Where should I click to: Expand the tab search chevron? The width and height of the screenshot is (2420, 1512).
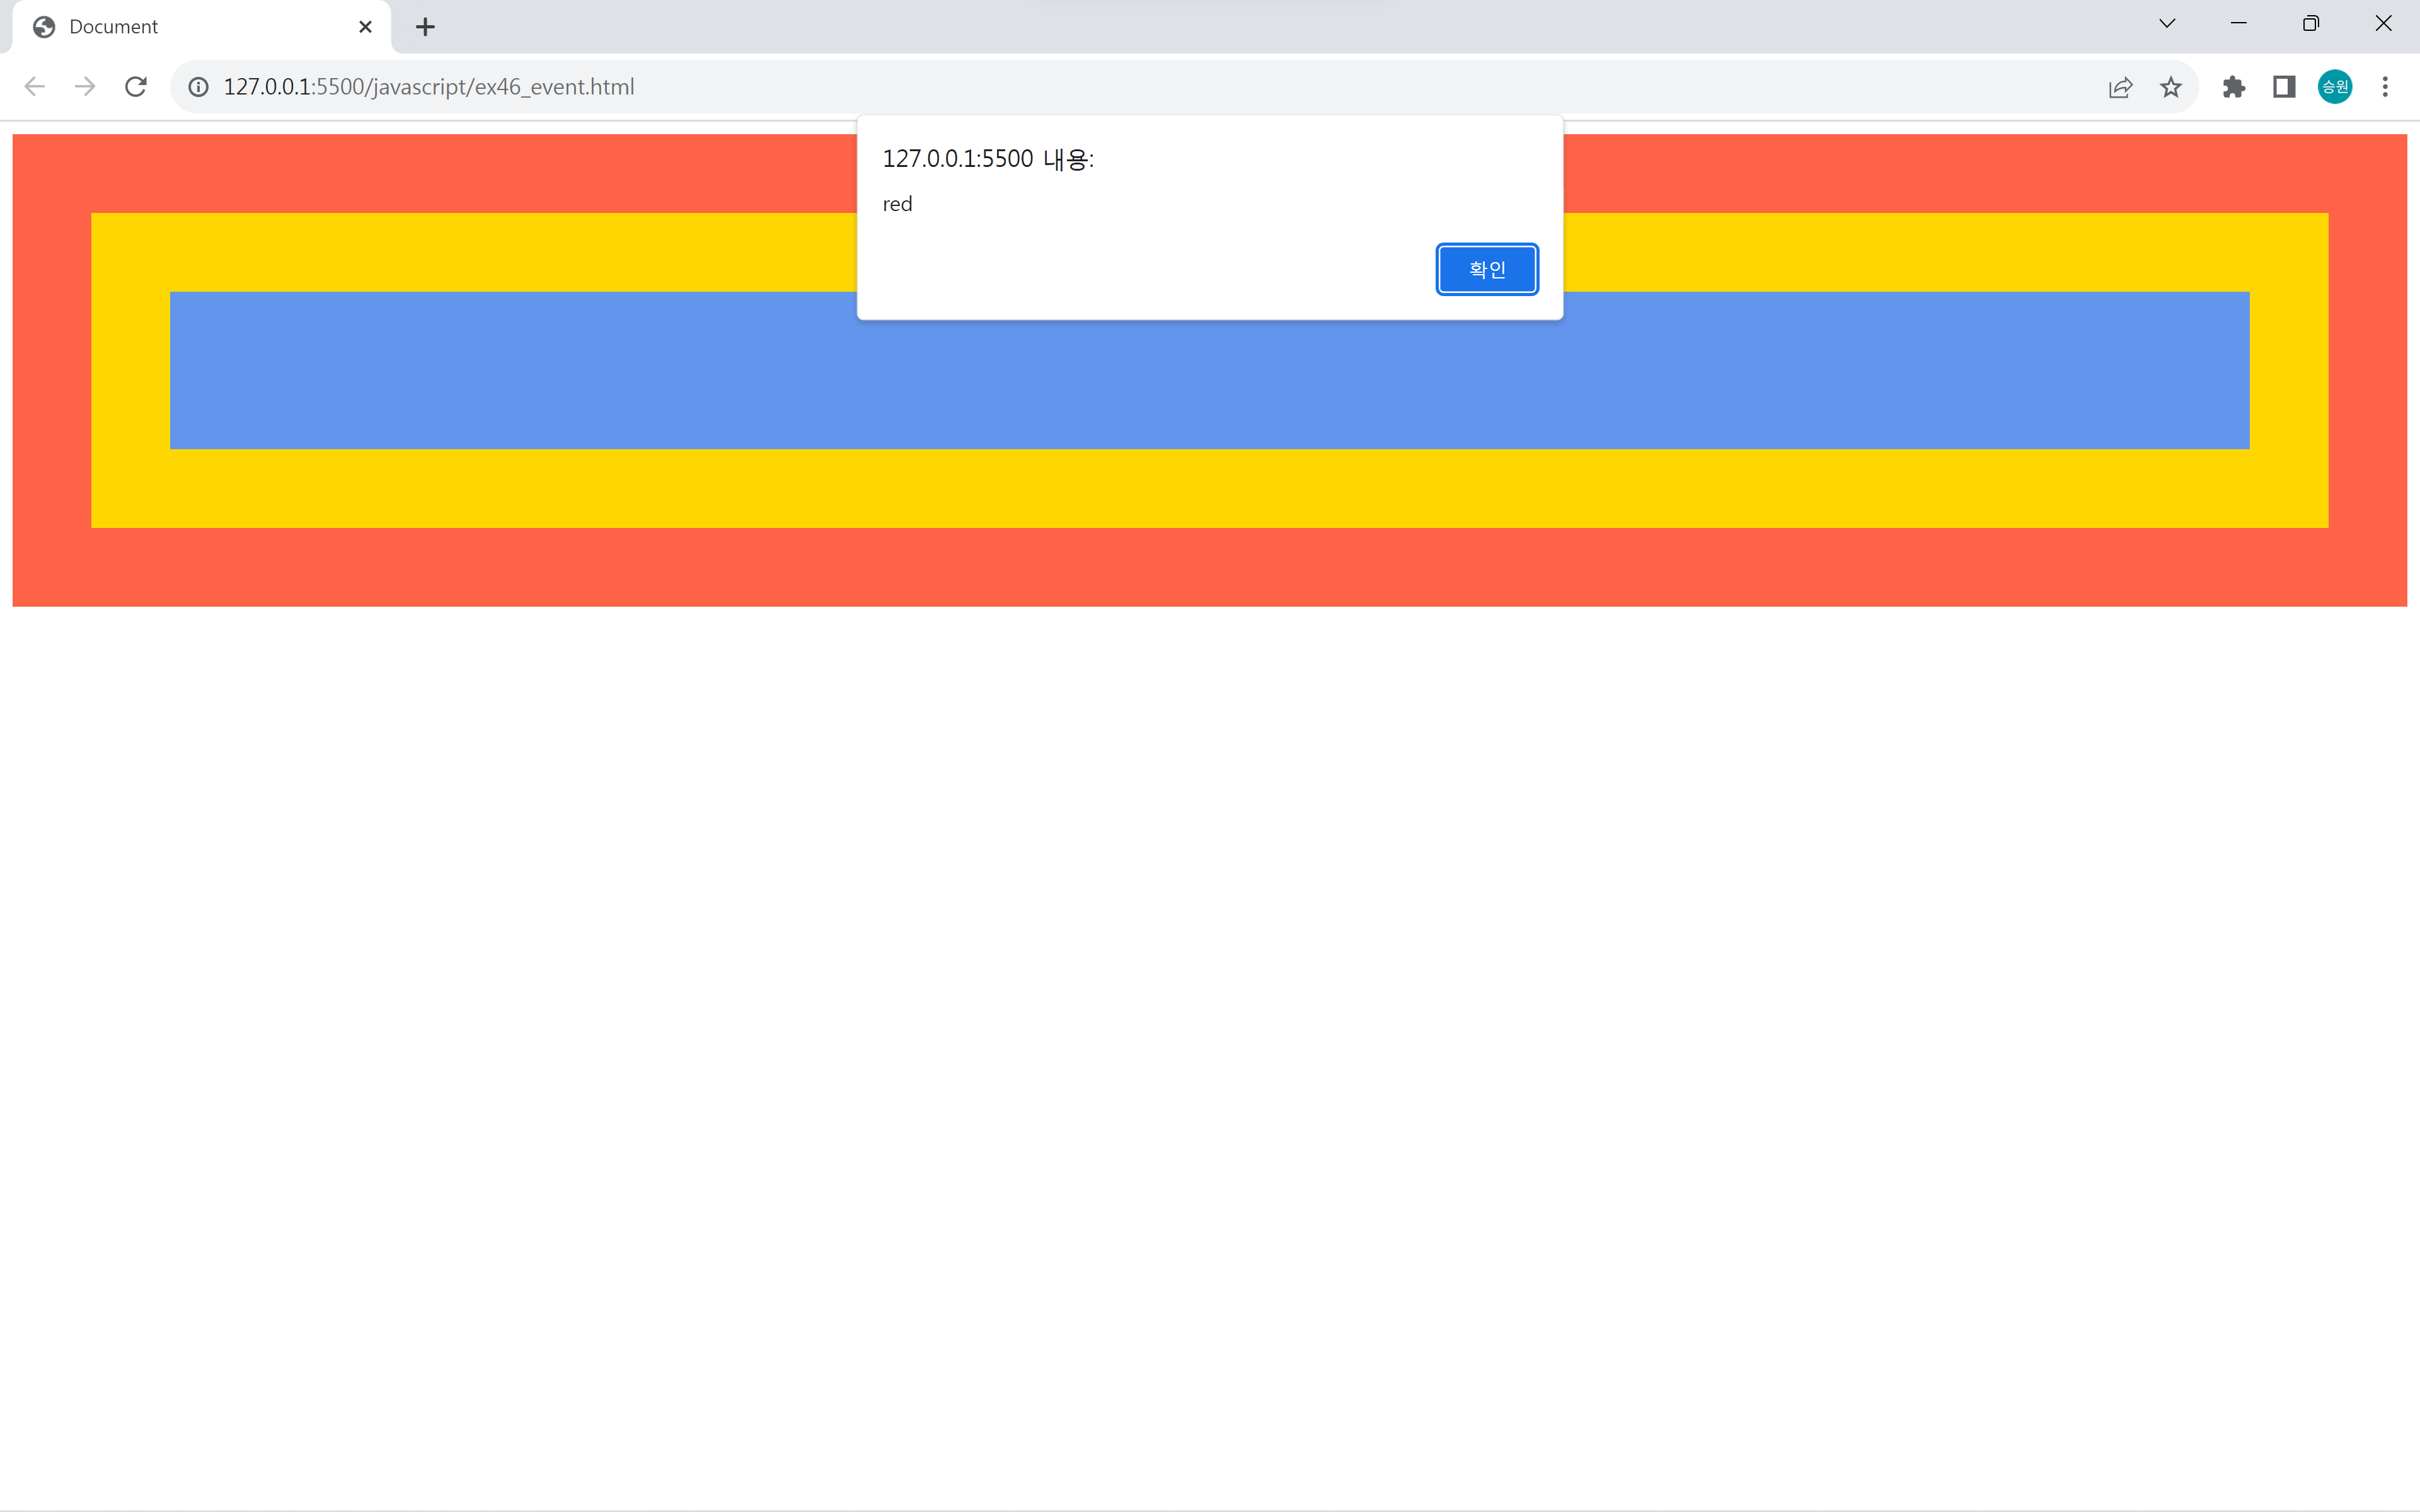[x=2167, y=24]
